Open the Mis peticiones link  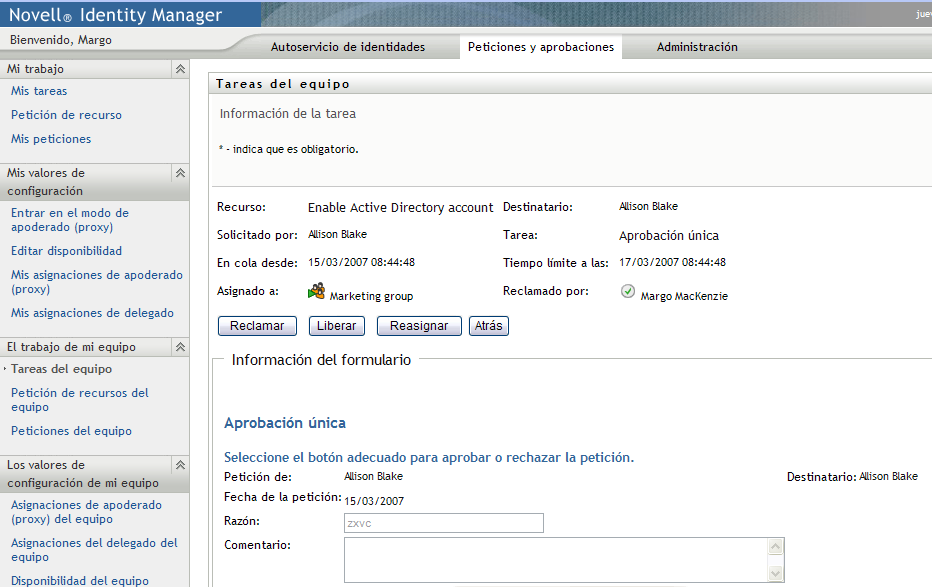point(51,138)
